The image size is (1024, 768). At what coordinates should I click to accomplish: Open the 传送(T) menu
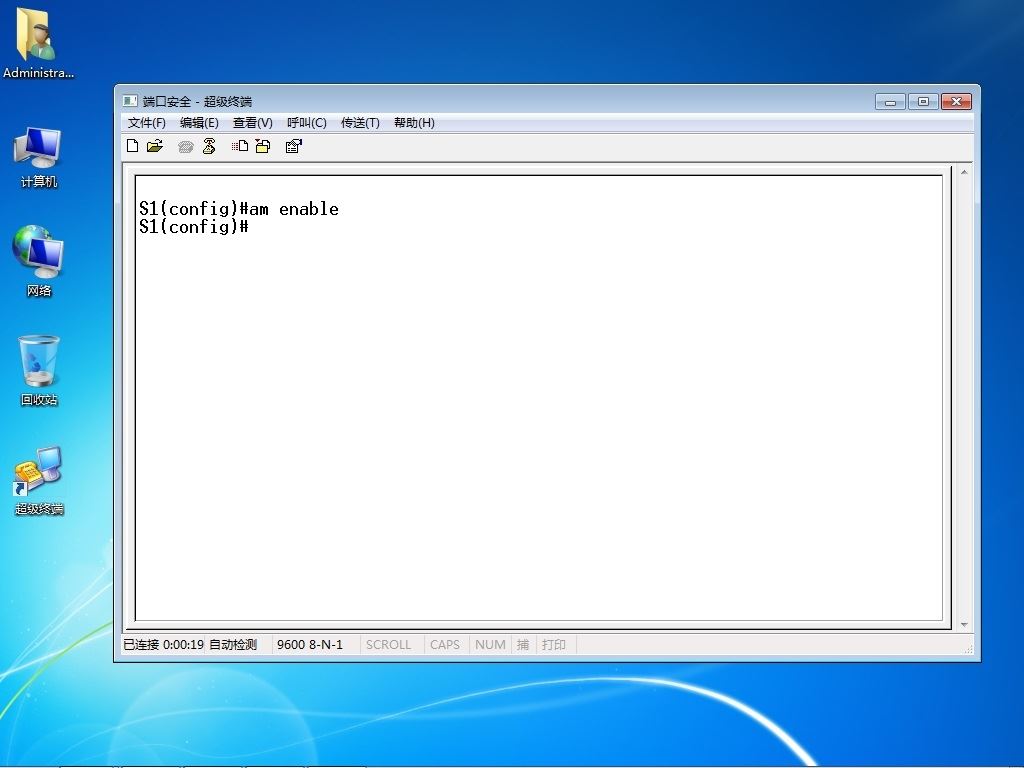[360, 123]
